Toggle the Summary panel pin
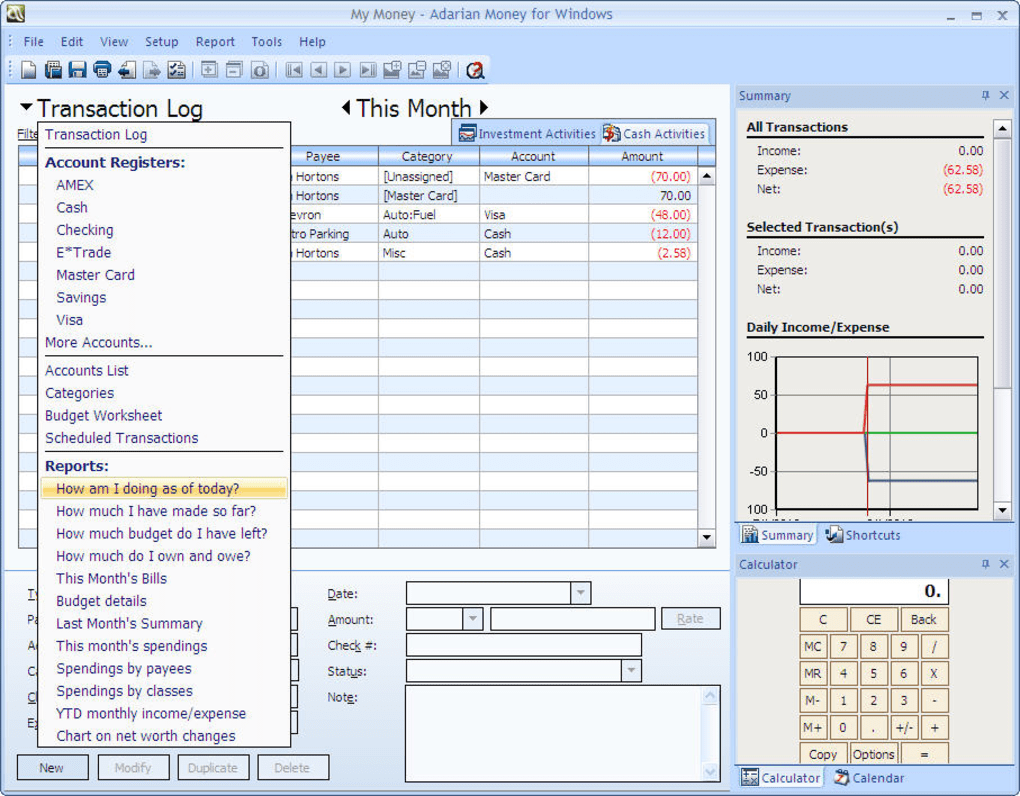Screen dimensions: 1020x796 click(x=985, y=96)
